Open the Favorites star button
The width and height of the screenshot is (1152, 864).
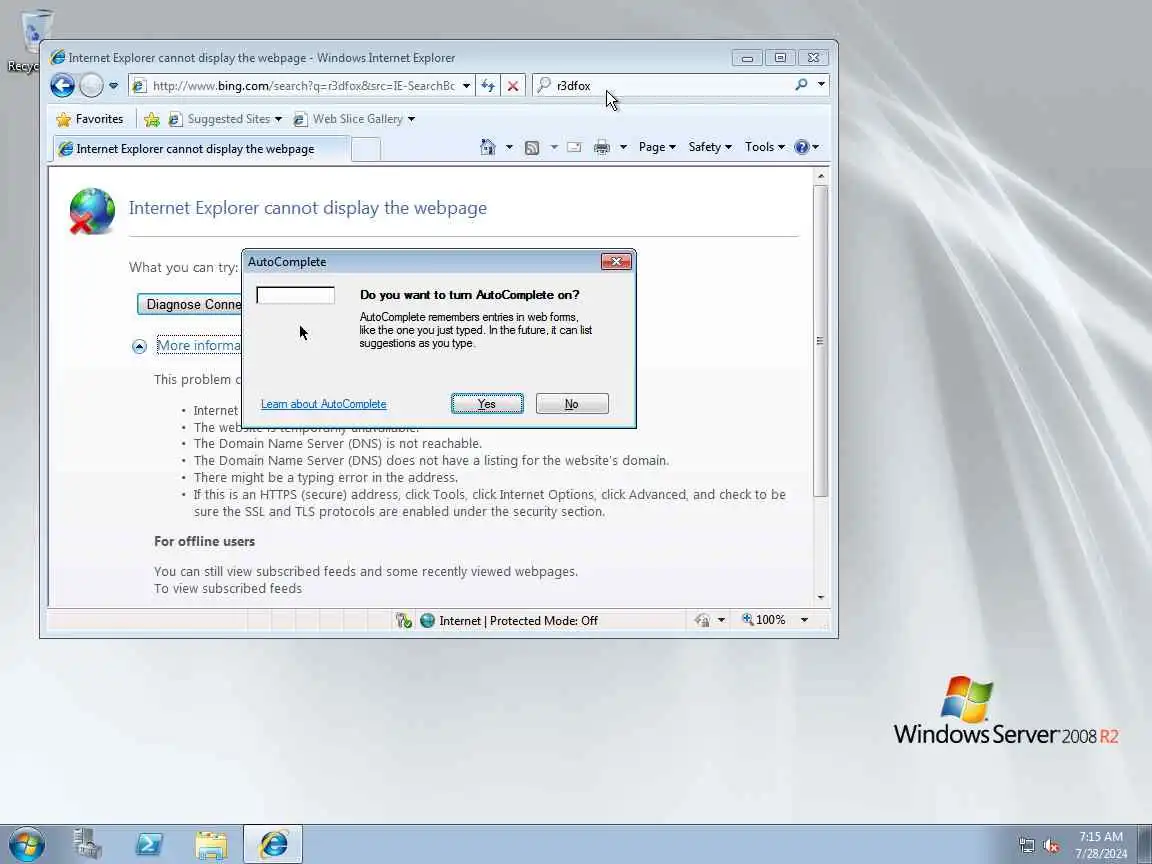click(x=90, y=119)
